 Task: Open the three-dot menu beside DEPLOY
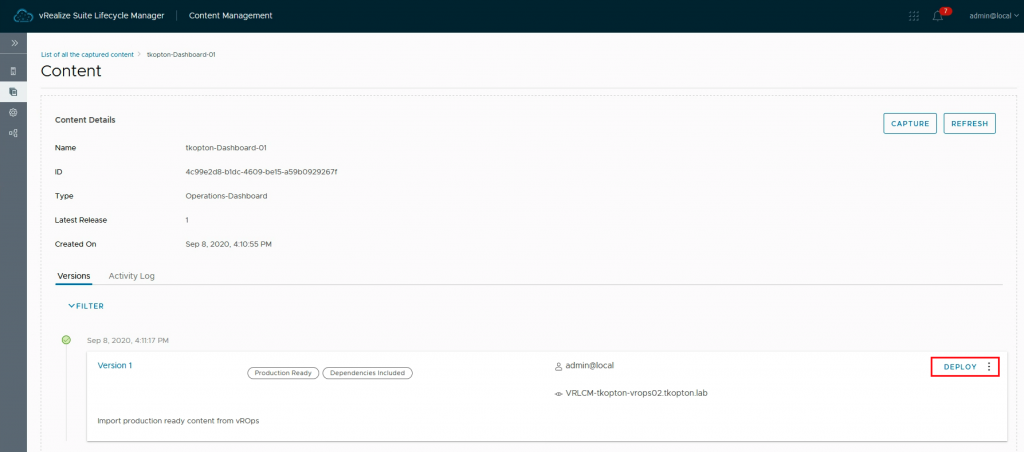(989, 367)
